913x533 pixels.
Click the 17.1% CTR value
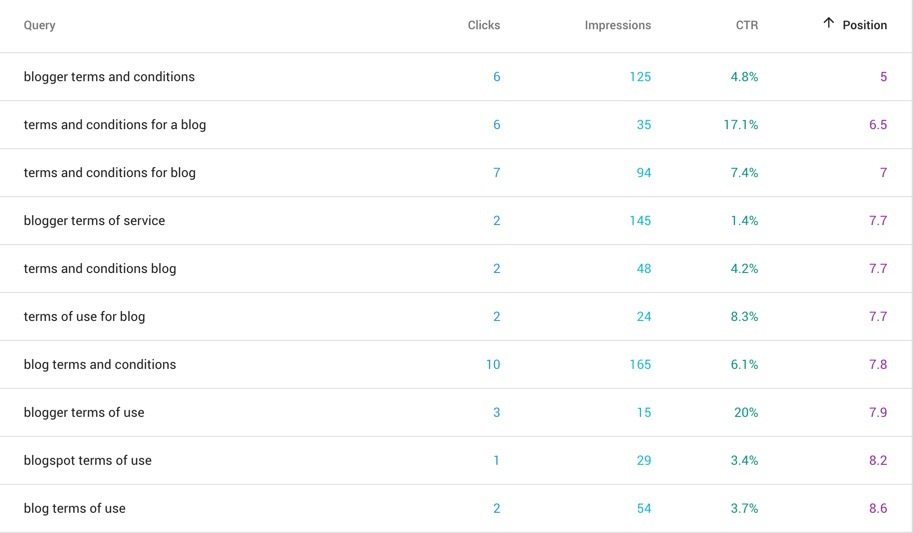tap(741, 125)
